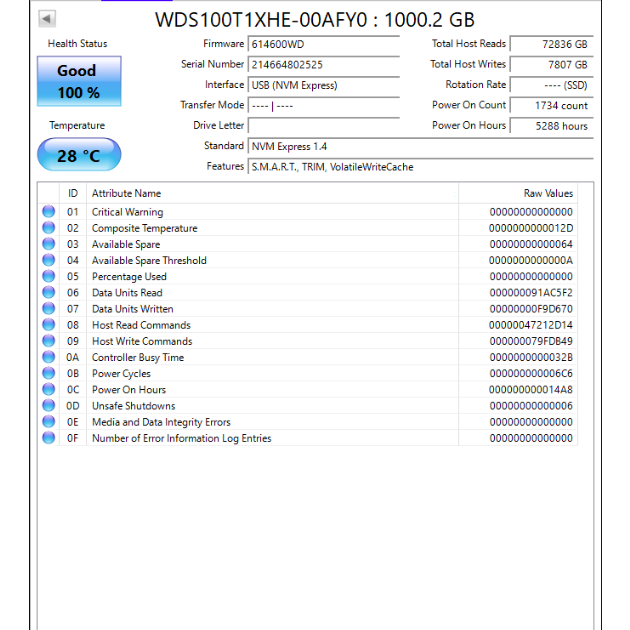Select the Power Cycles attribute name
Screen dimensions: 630x630
pos(121,373)
